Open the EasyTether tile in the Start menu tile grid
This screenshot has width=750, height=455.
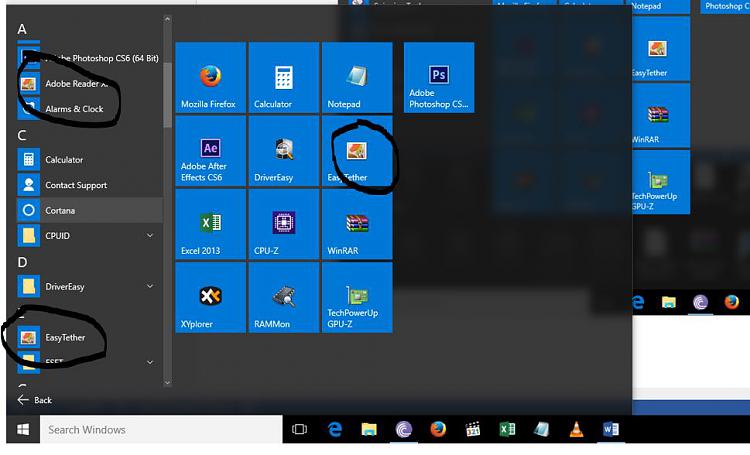point(357,151)
